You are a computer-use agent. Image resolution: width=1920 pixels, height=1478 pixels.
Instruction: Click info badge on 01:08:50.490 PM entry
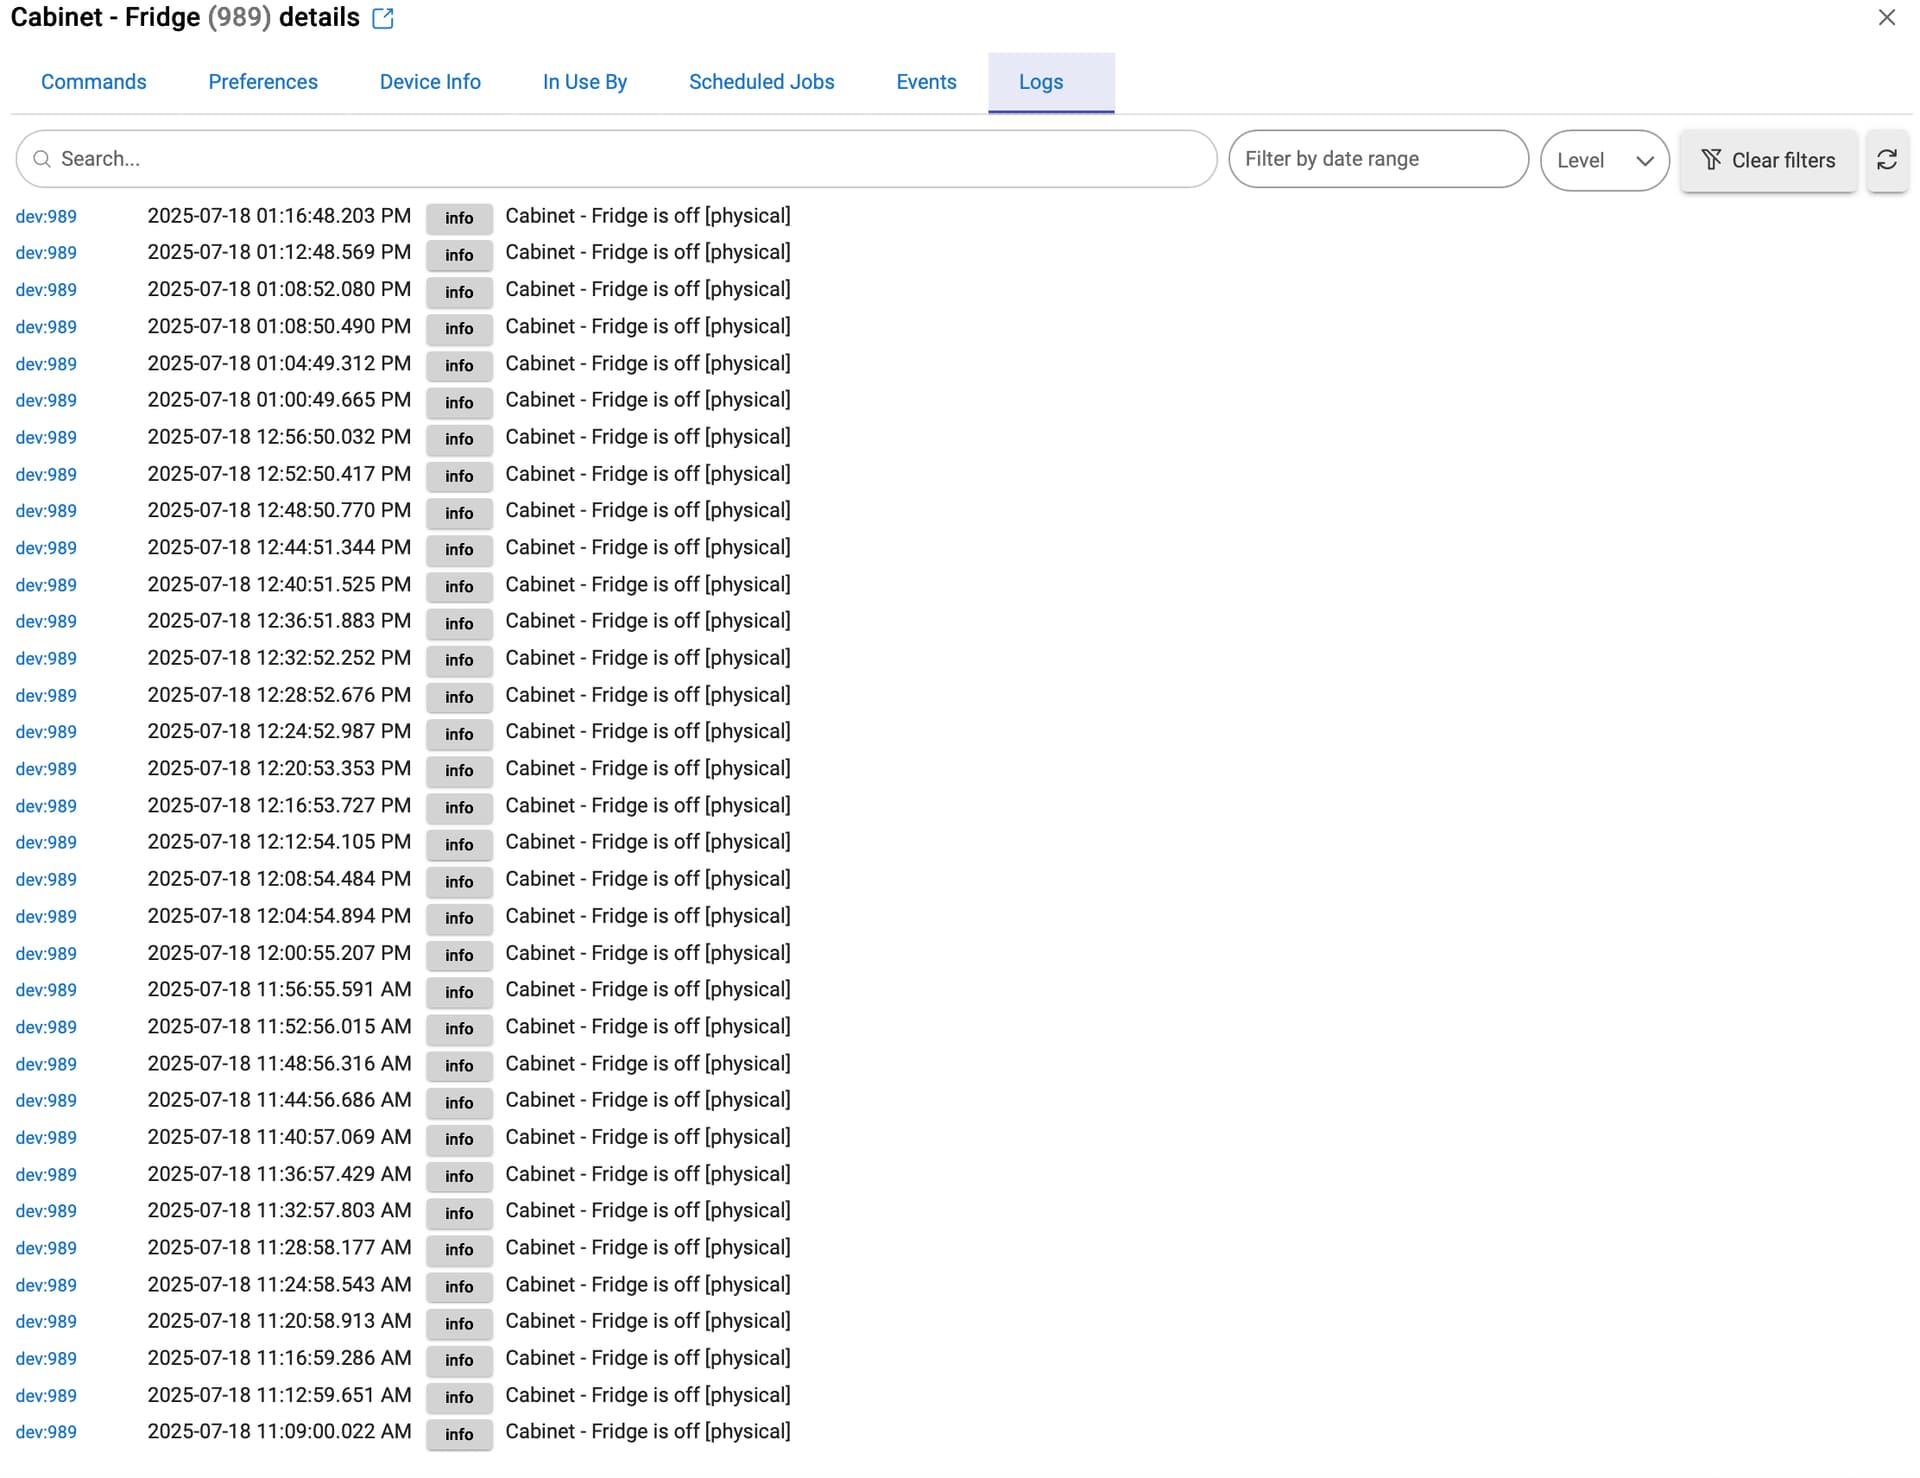coord(459,328)
